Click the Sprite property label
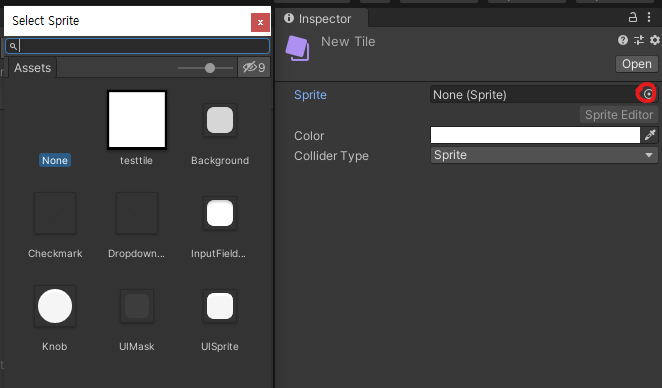The width and height of the screenshot is (662, 388). click(310, 95)
